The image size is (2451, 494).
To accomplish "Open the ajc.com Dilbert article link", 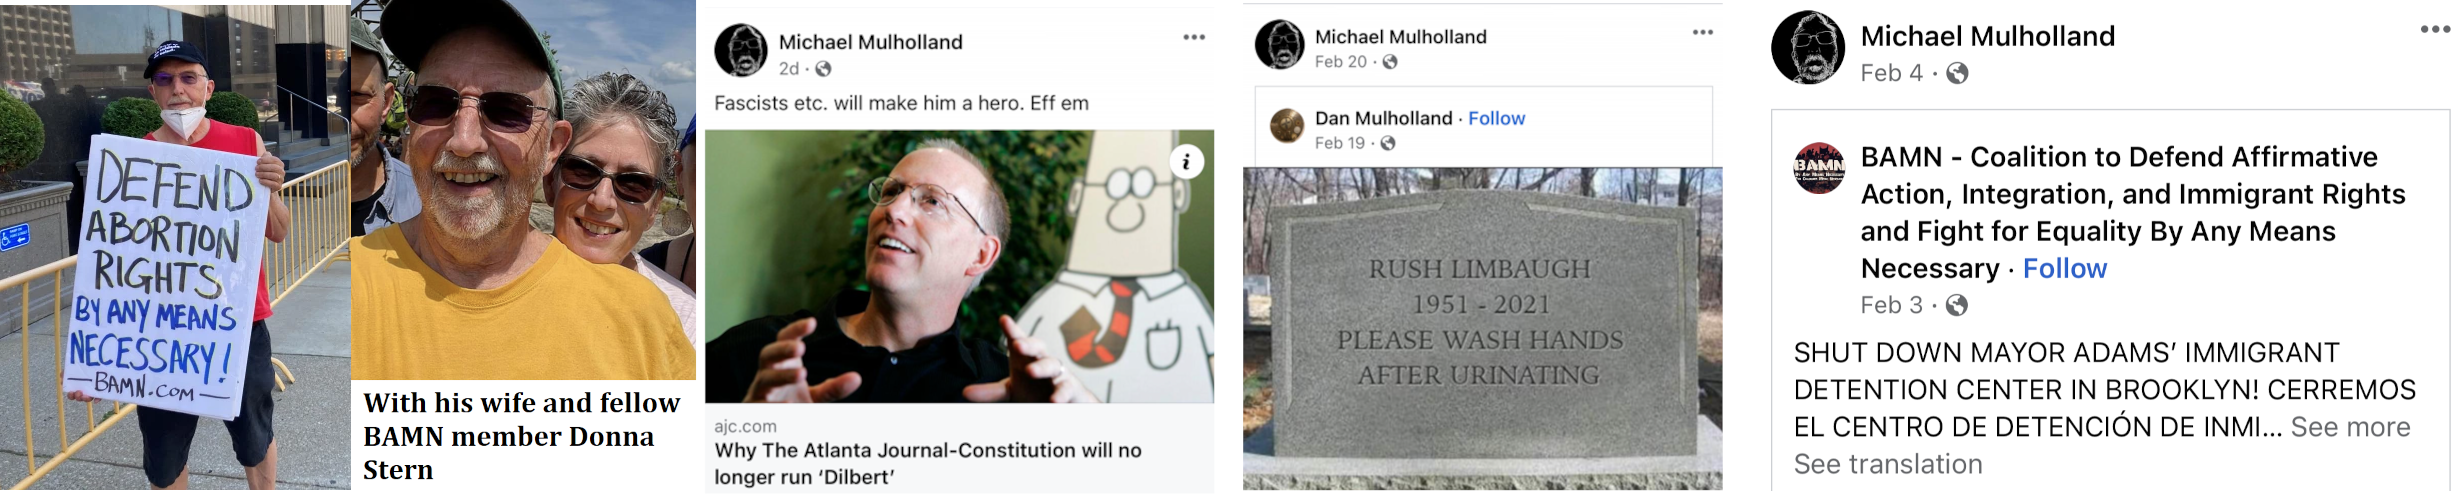I will click(959, 450).
